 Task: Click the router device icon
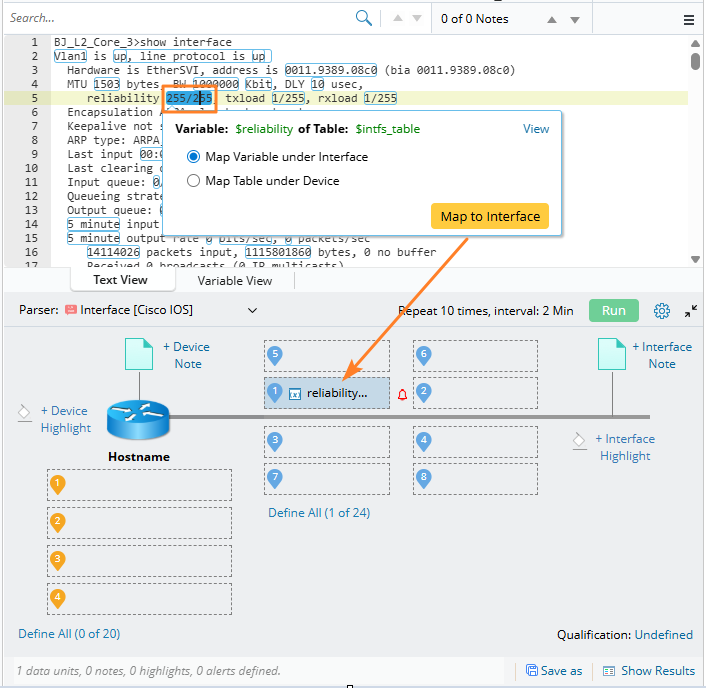138,418
